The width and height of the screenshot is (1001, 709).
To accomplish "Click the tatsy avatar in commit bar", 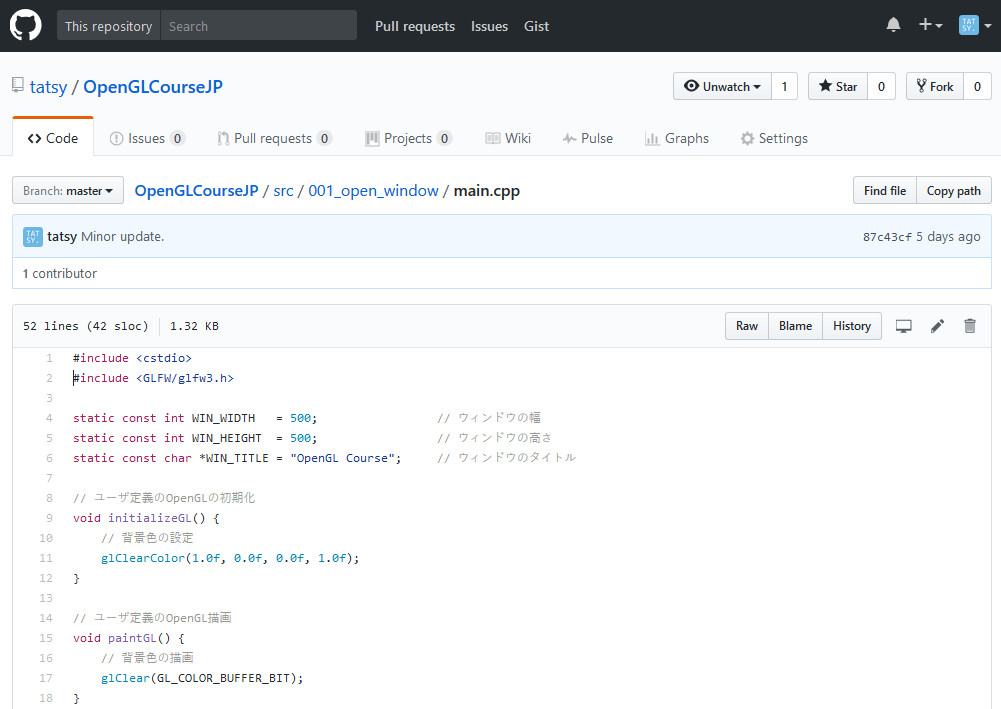I will click(x=33, y=237).
